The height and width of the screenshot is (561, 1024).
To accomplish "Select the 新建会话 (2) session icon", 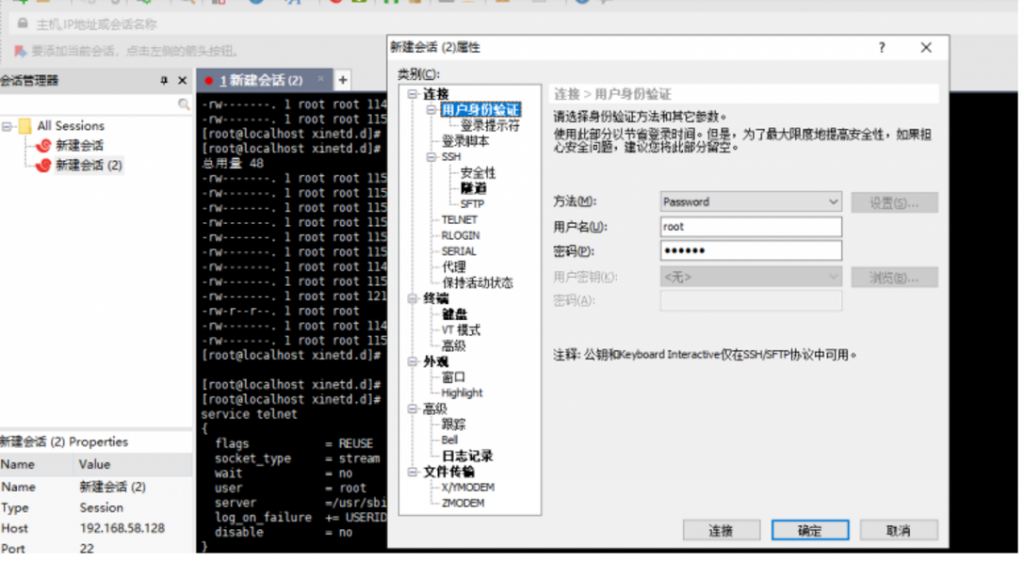I will coord(43,165).
